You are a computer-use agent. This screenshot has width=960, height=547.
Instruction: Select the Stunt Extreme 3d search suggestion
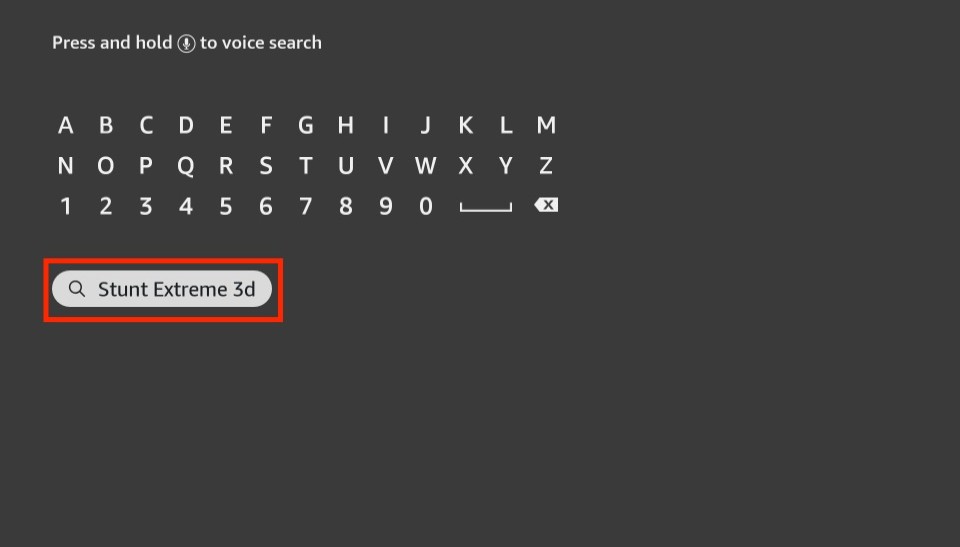click(x=162, y=289)
